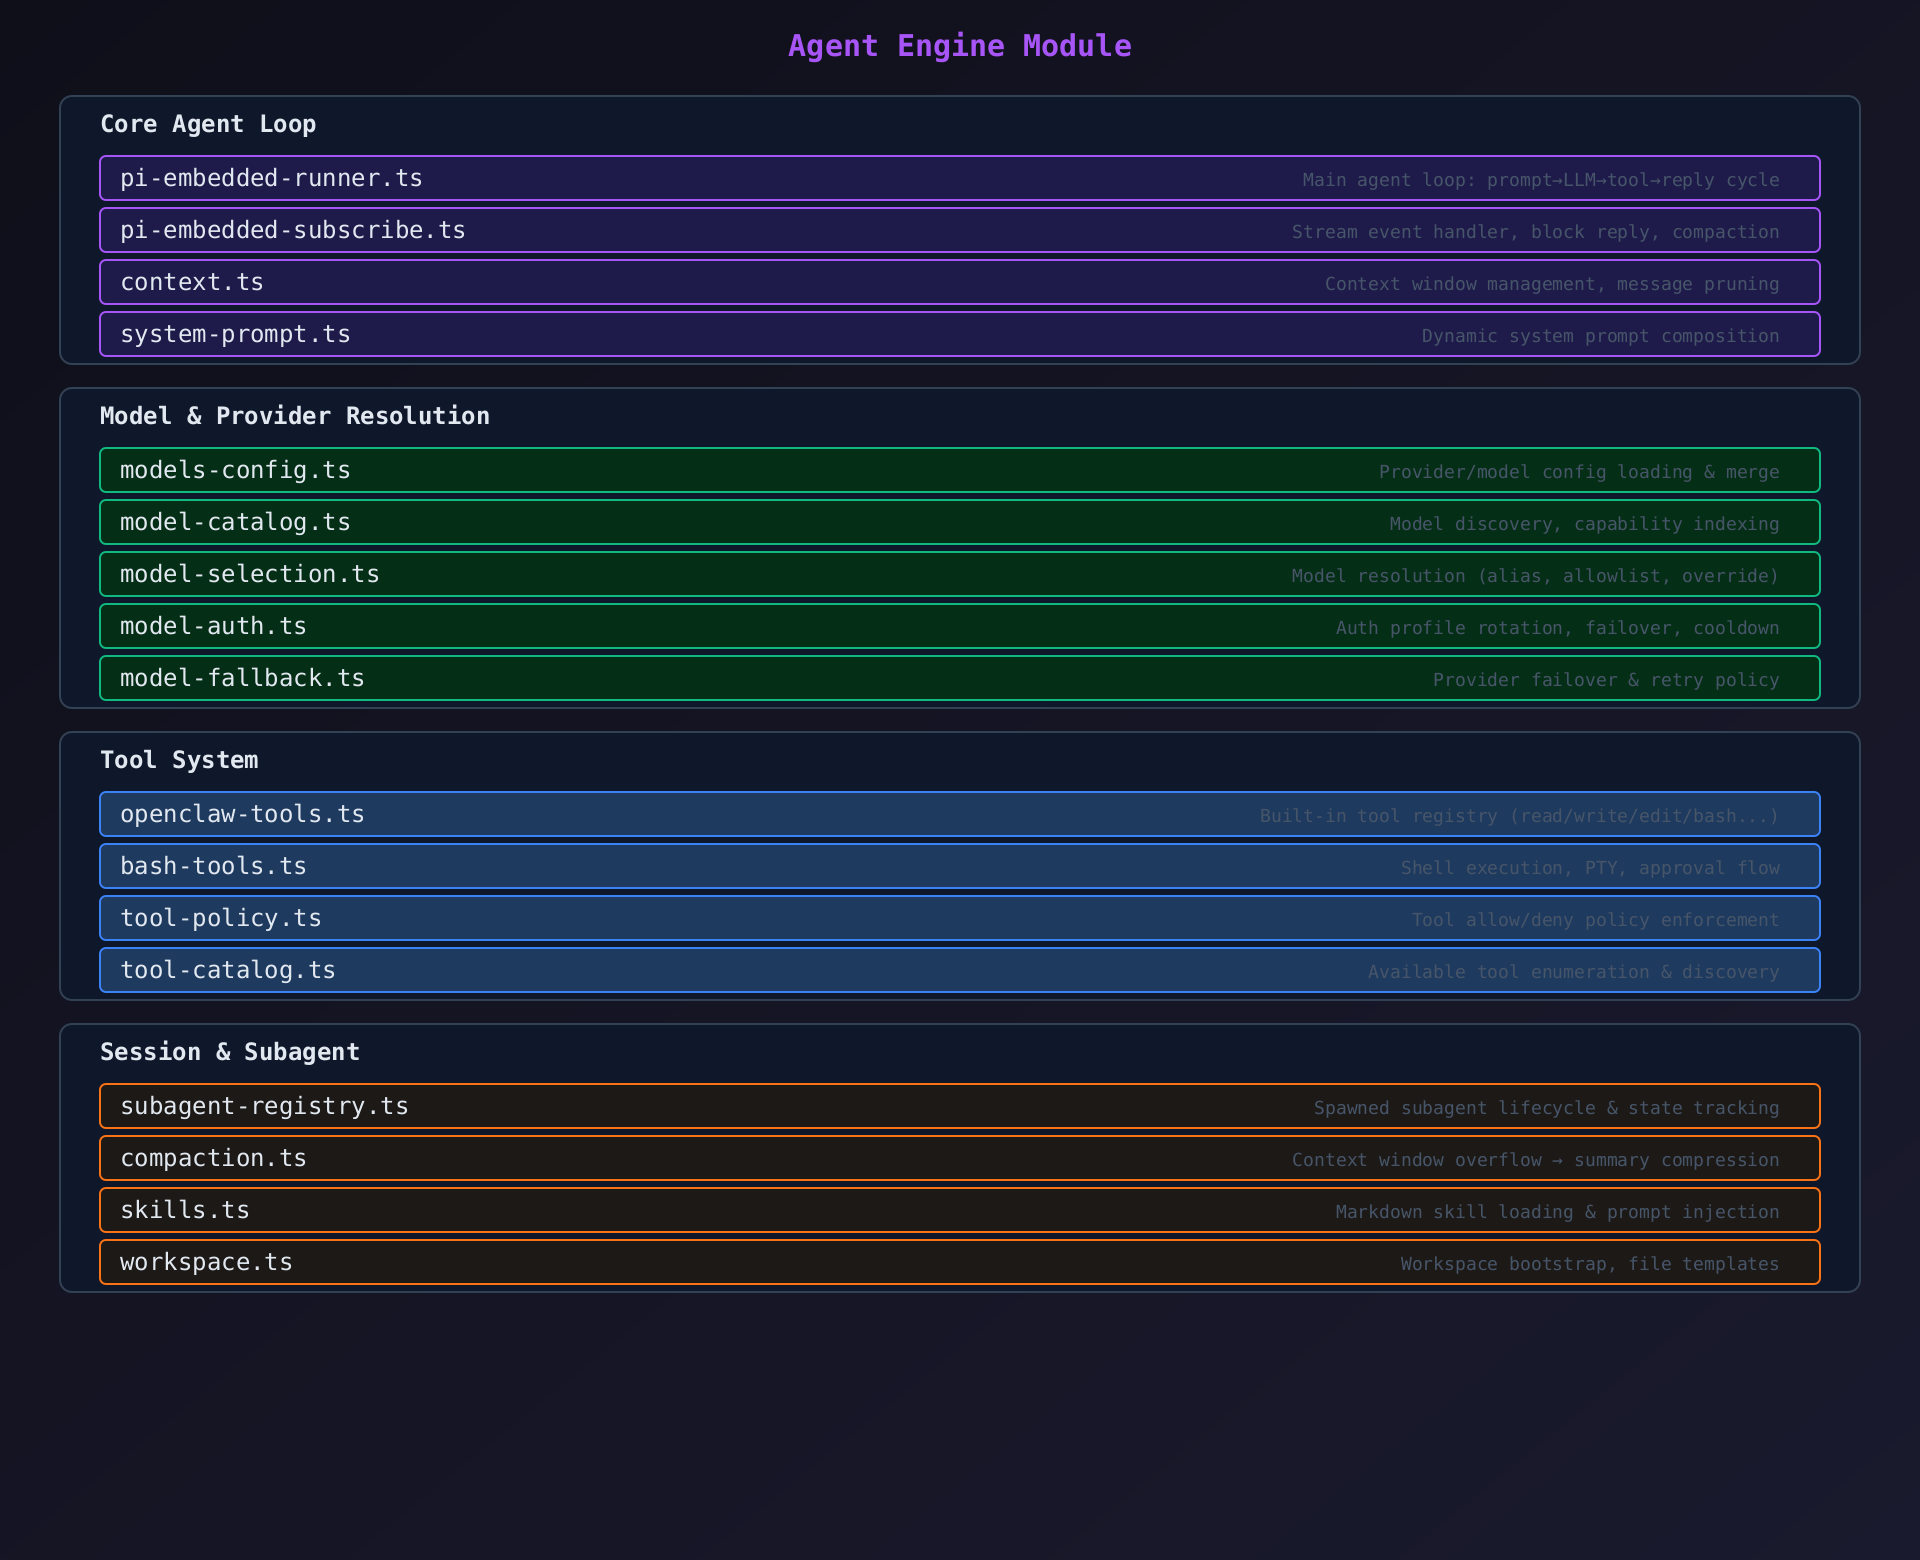Select the subagent-registry.ts row

[x=959, y=1106]
